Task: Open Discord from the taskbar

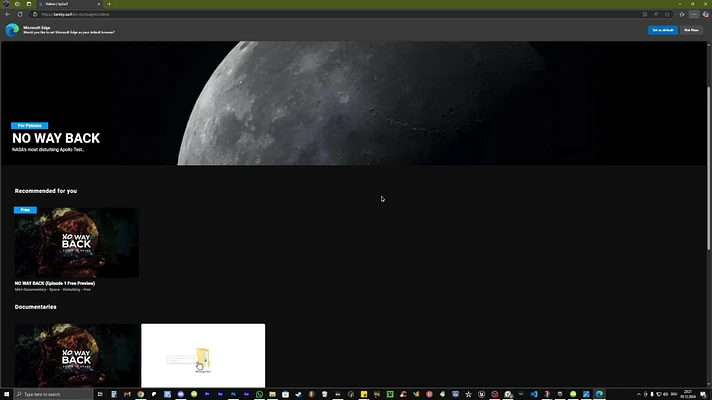Action: coord(181,394)
